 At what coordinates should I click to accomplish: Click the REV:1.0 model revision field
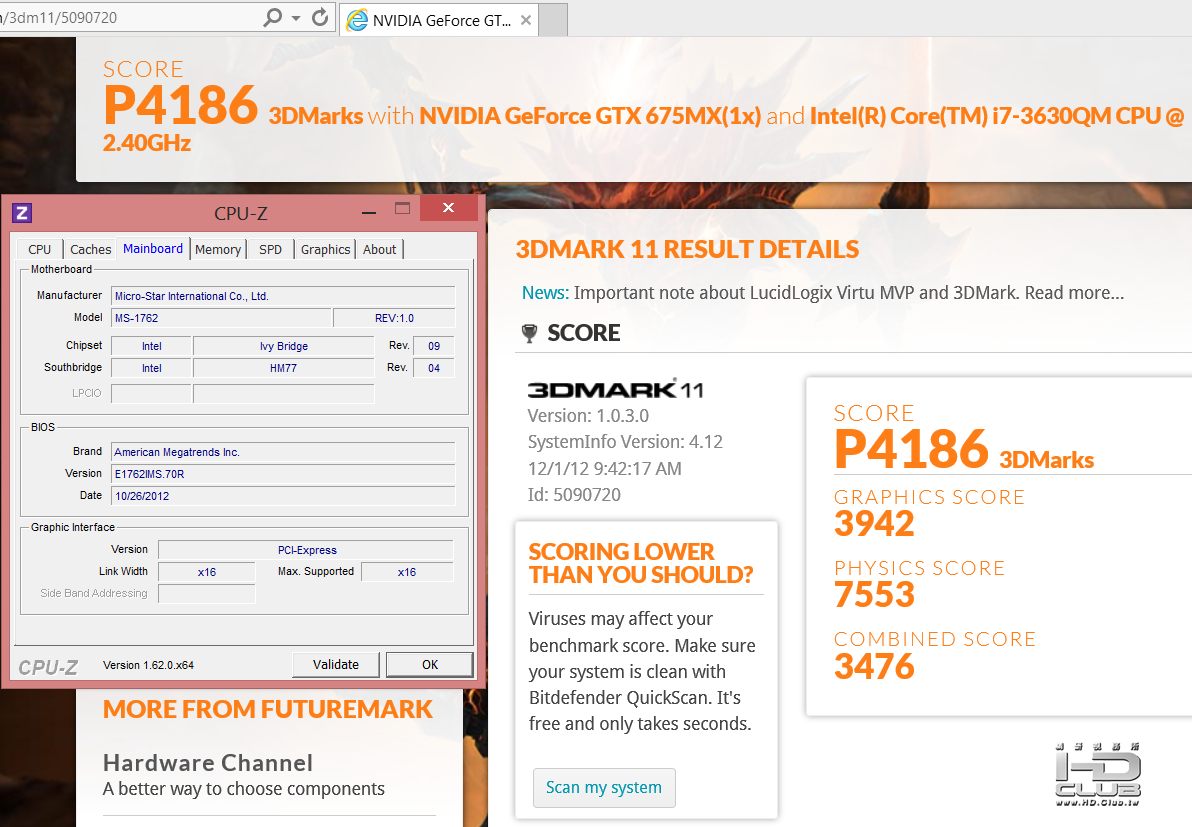(x=394, y=318)
